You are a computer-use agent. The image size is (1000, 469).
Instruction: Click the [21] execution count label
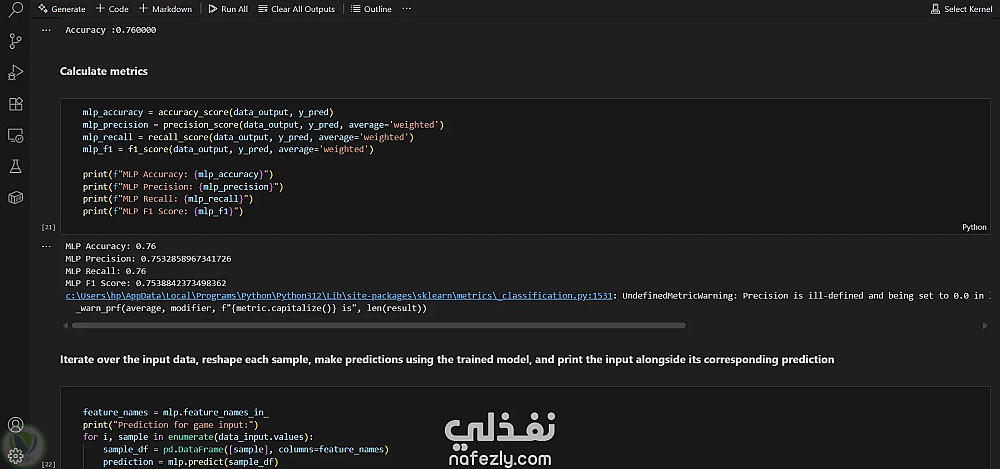point(48,227)
